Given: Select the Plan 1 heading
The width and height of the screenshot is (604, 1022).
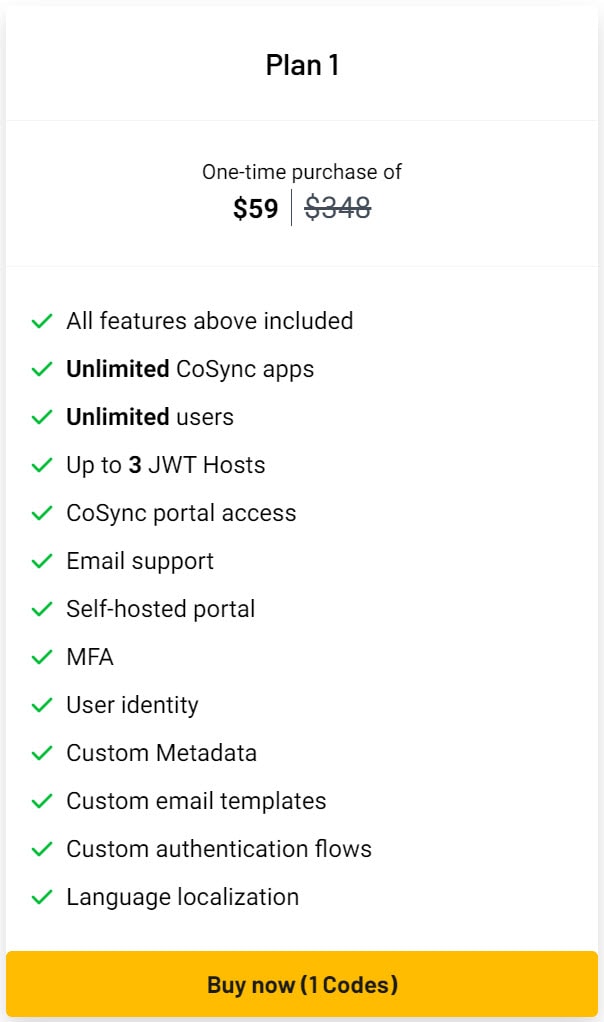Looking at the screenshot, I should pos(302,64).
